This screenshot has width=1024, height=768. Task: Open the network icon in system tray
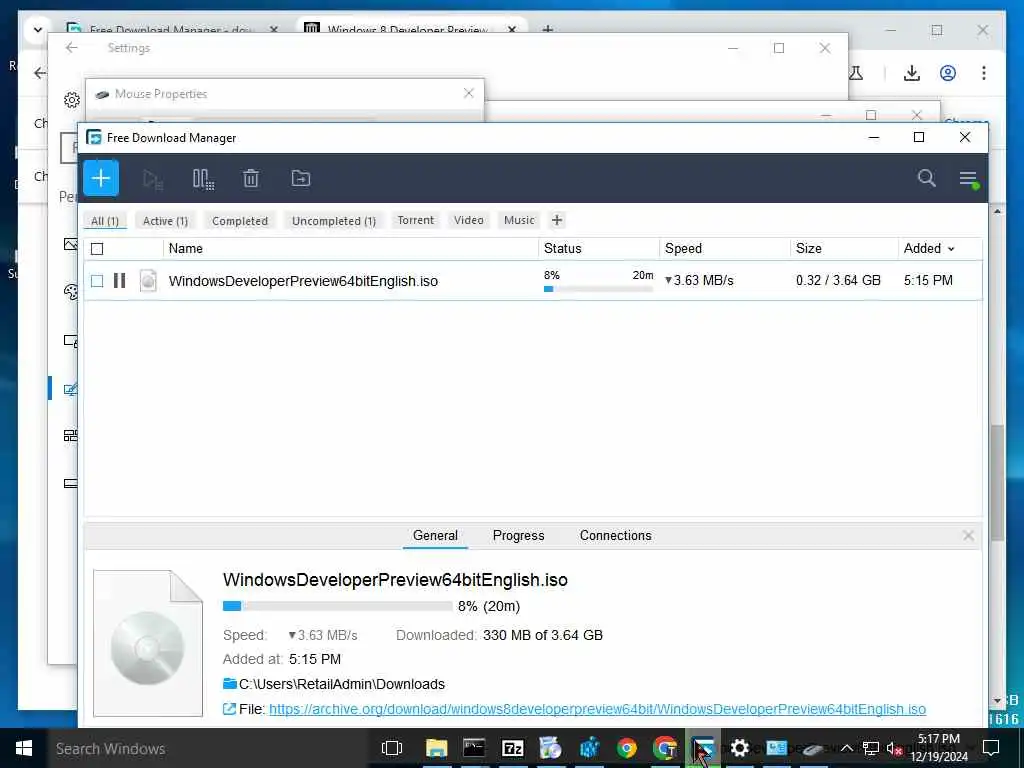[871, 748]
